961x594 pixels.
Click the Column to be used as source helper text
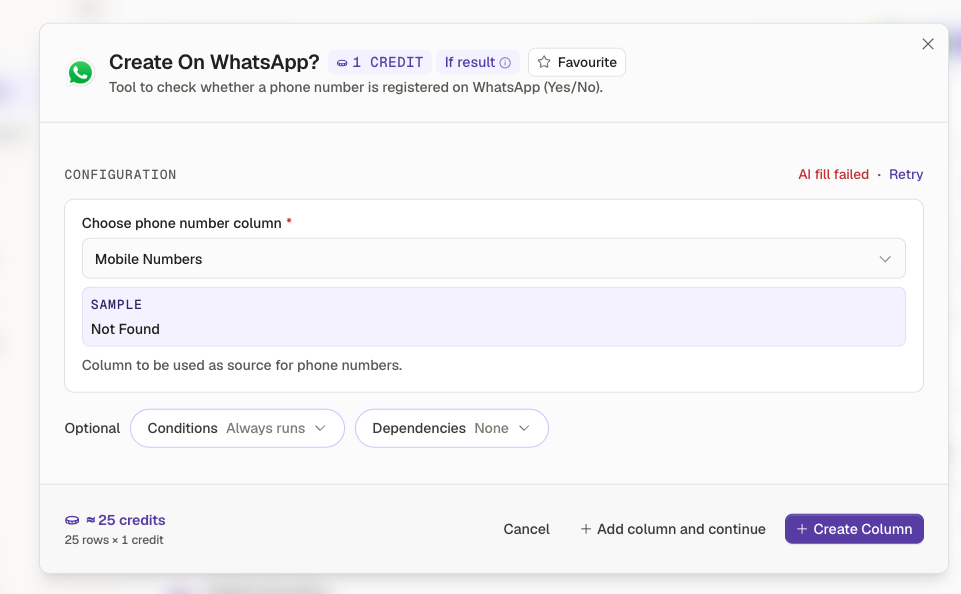241,365
